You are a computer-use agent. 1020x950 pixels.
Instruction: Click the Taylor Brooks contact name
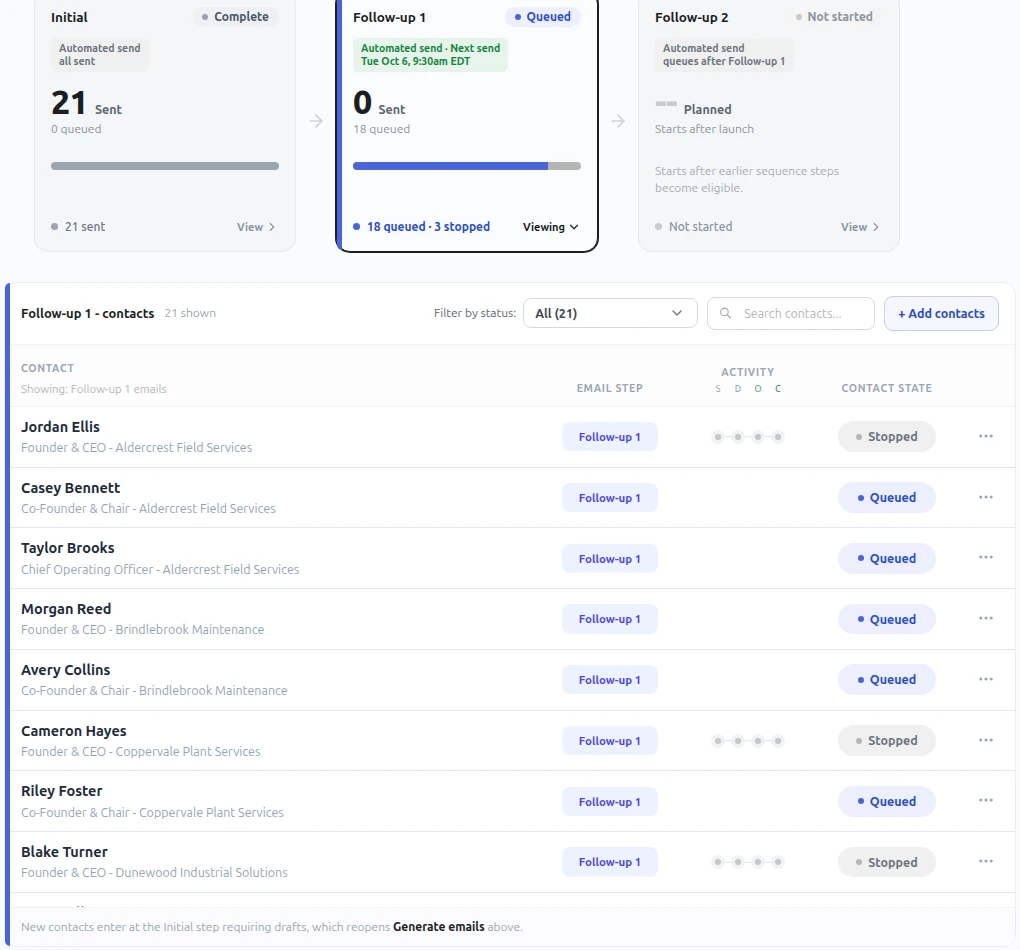click(x=68, y=548)
